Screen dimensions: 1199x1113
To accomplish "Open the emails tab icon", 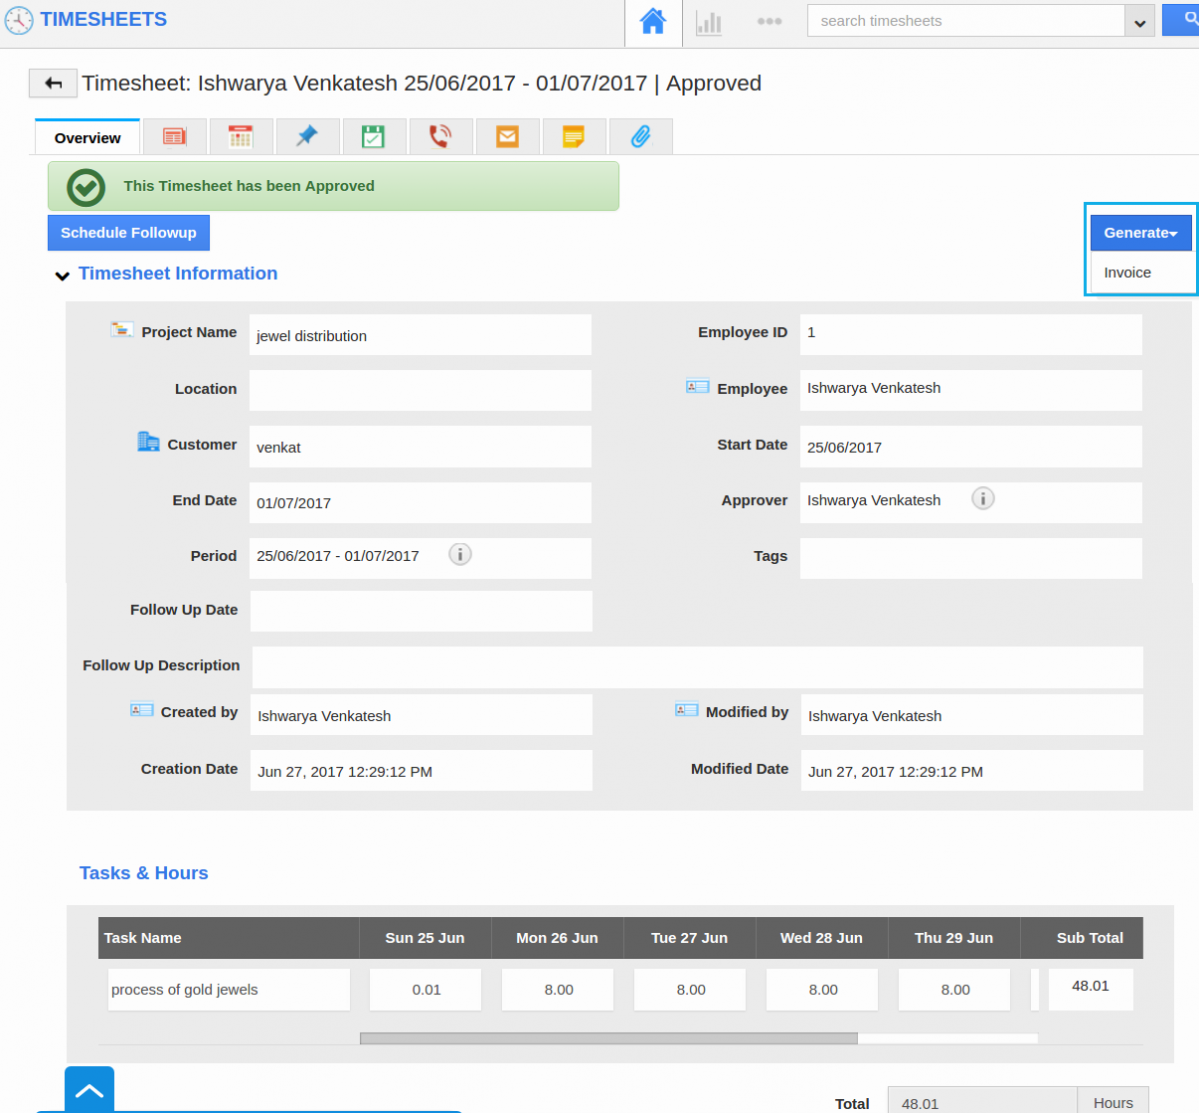I will [x=507, y=136].
